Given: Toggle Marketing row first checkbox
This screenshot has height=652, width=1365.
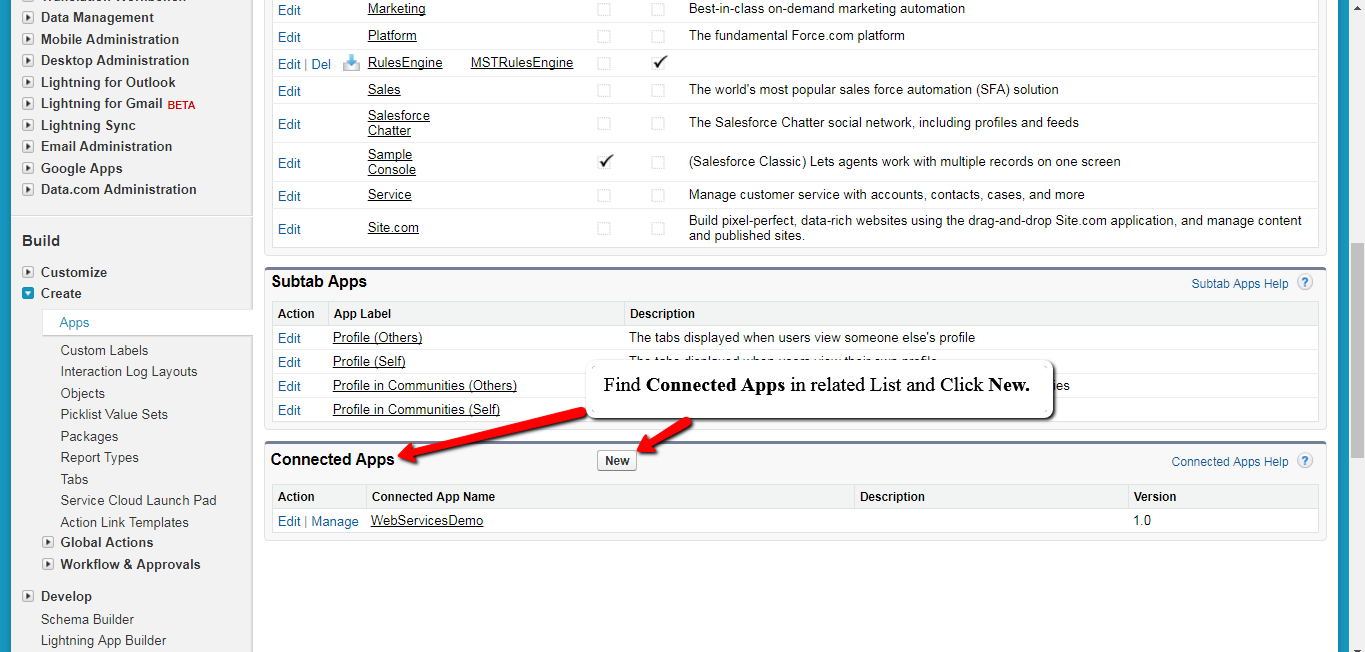Looking at the screenshot, I should (604, 9).
